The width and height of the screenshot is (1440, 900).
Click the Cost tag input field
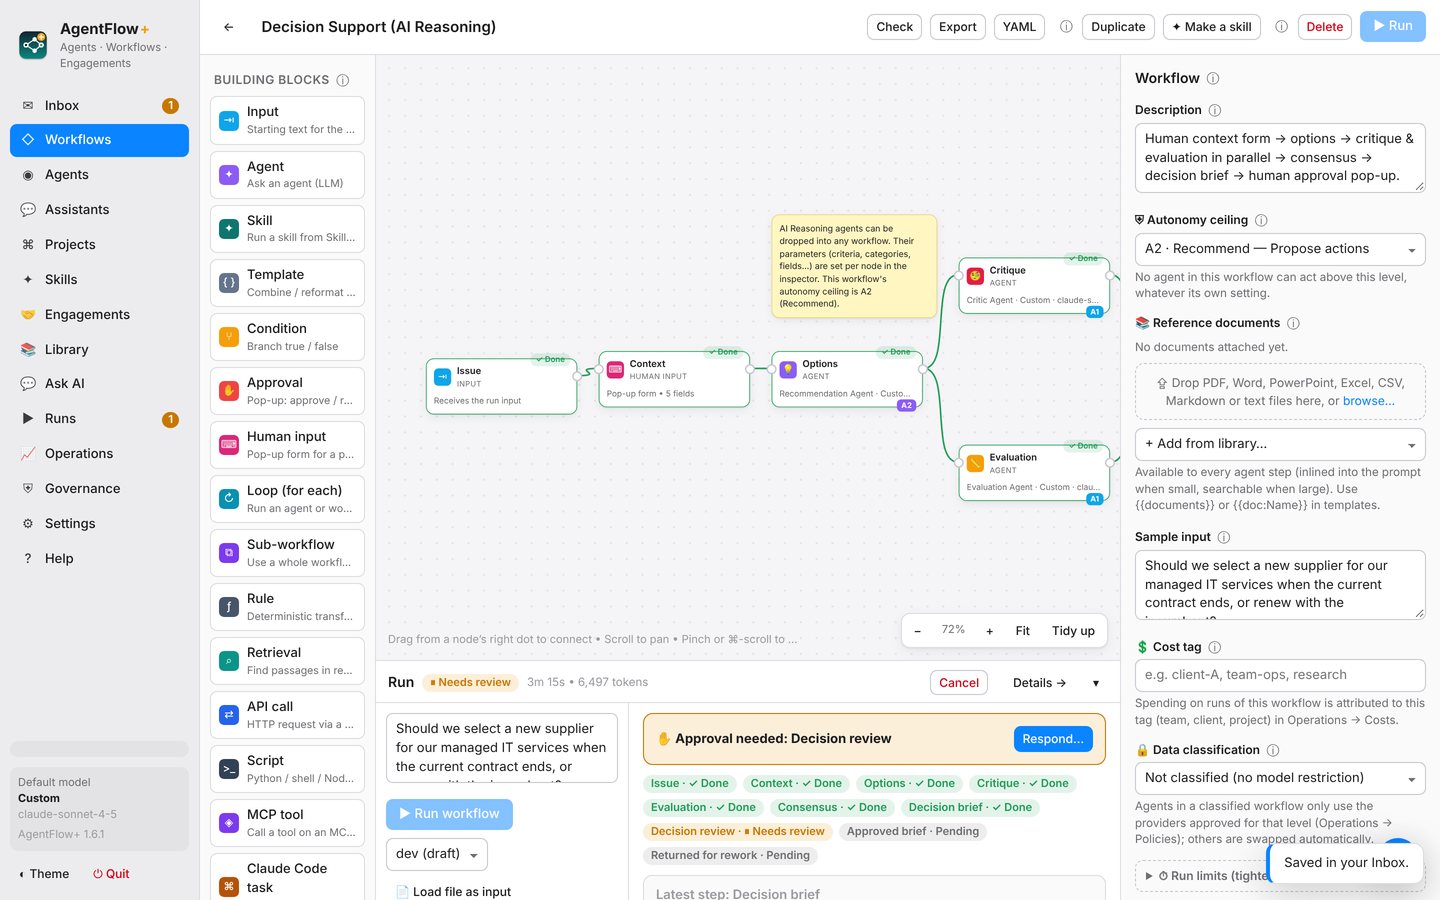coord(1280,675)
